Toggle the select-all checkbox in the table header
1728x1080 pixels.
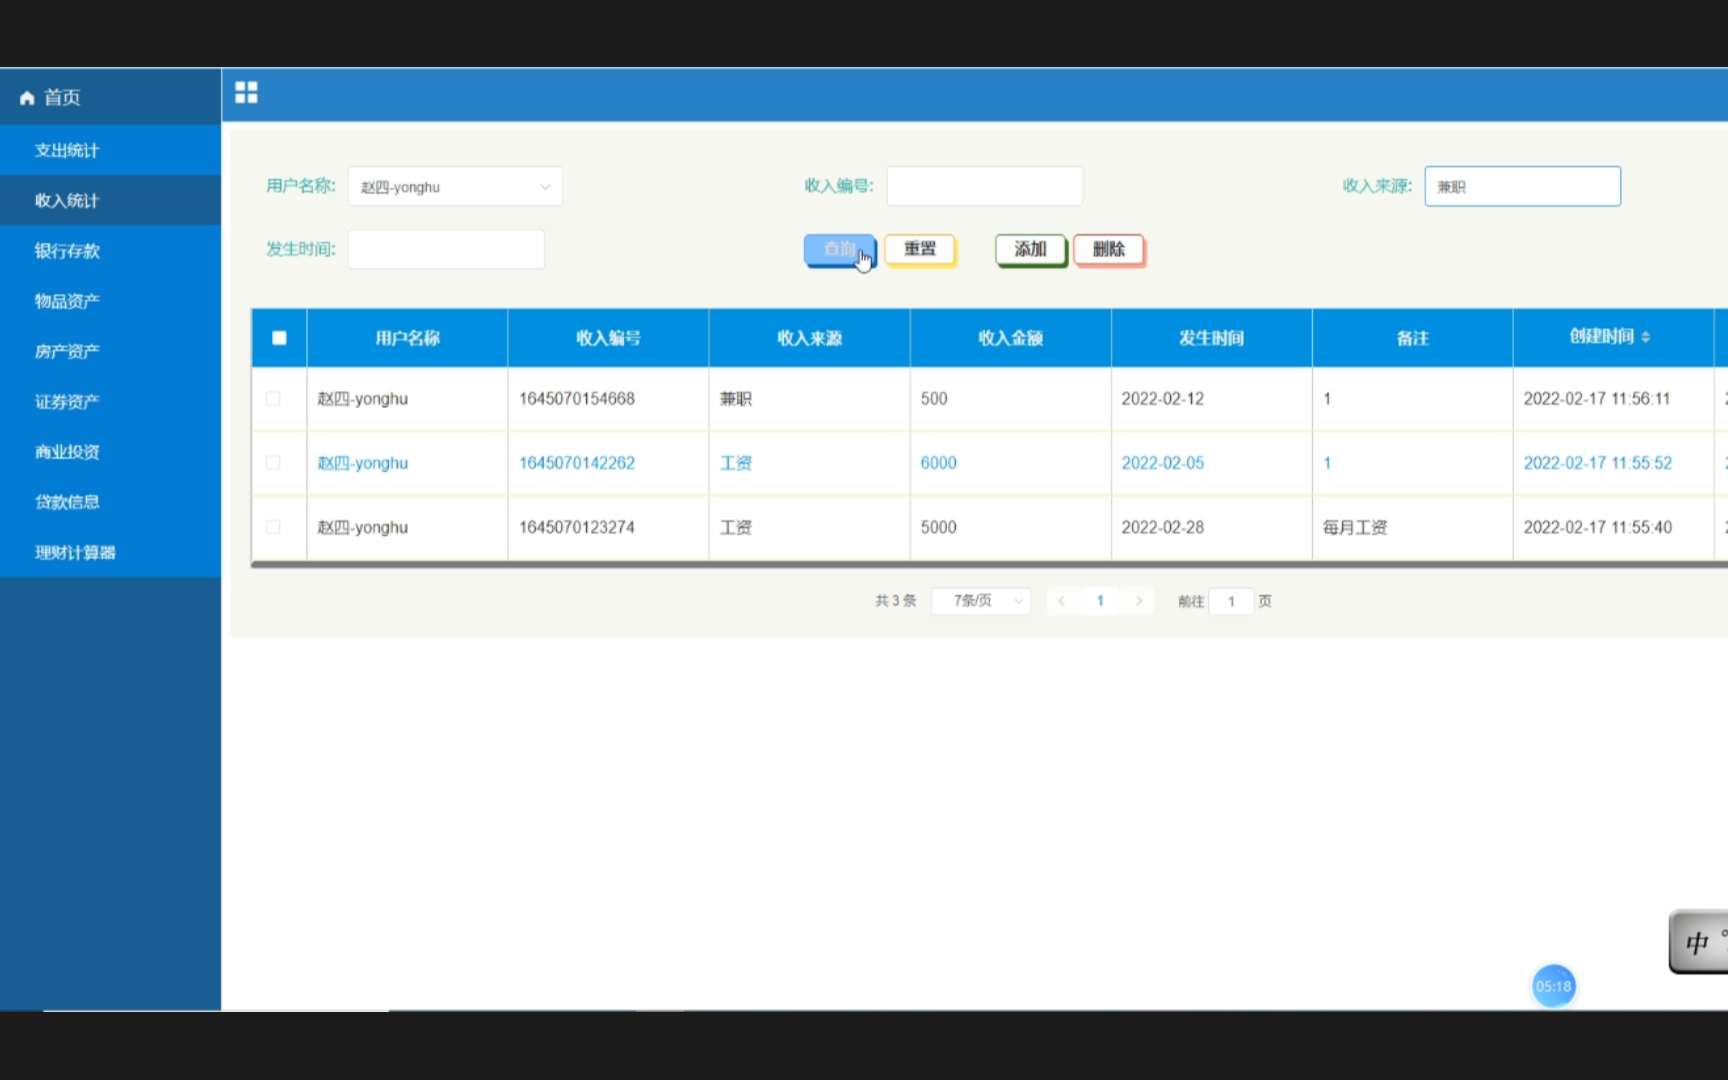click(279, 338)
